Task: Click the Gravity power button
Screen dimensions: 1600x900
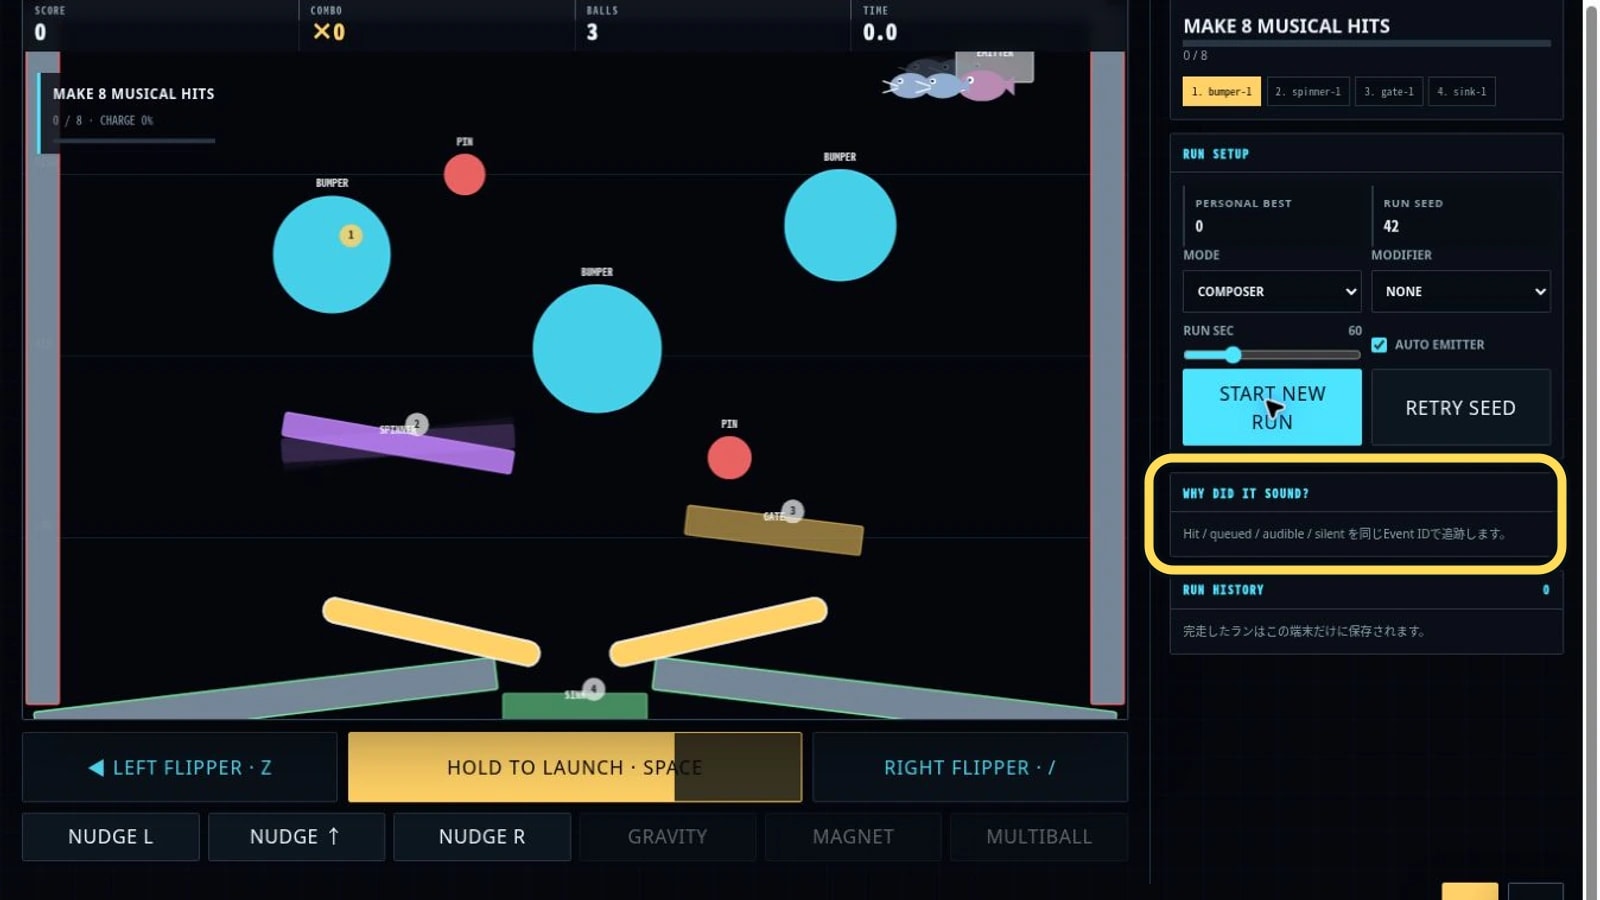Action: point(667,836)
